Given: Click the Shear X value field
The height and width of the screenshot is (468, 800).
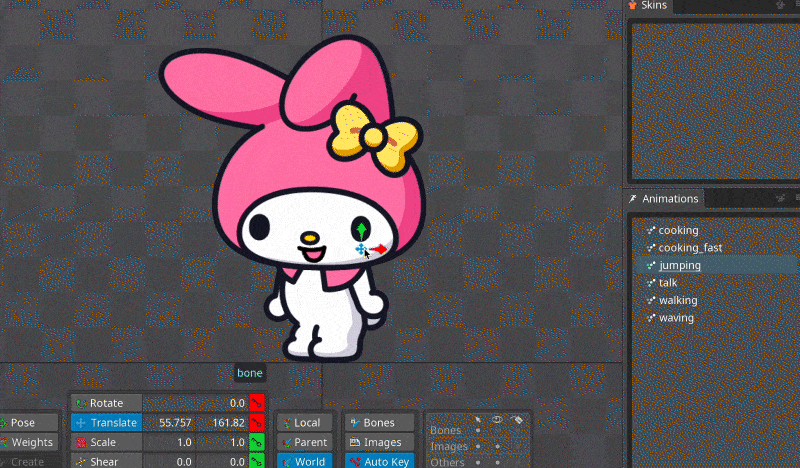Looking at the screenshot, I should [x=169, y=461].
